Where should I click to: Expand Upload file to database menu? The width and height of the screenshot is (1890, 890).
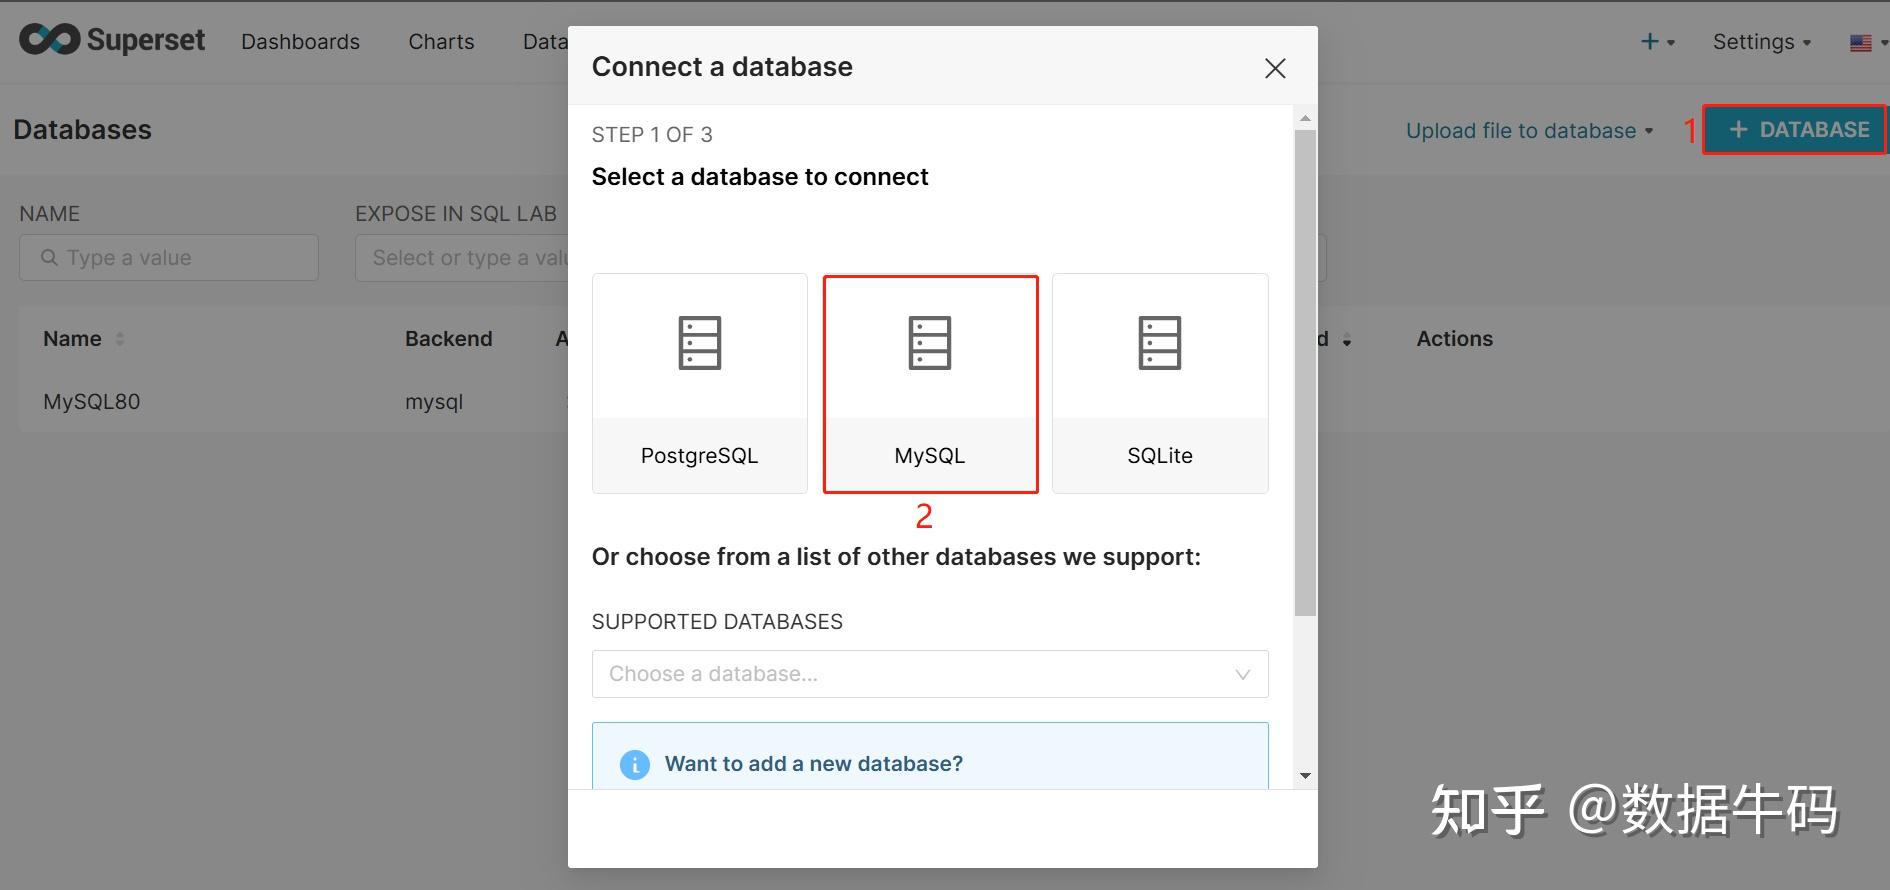tap(1528, 131)
